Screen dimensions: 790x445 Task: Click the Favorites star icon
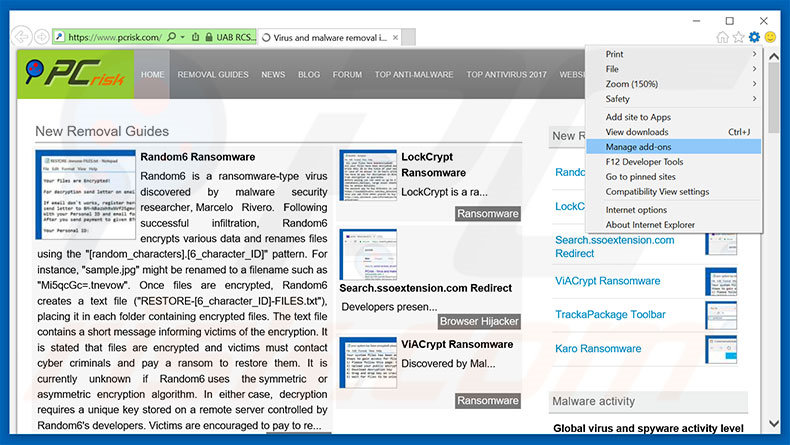[x=738, y=37]
